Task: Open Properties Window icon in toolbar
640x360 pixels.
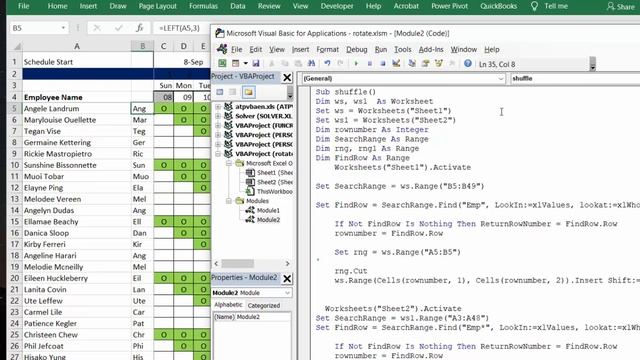Action: tap(425, 63)
